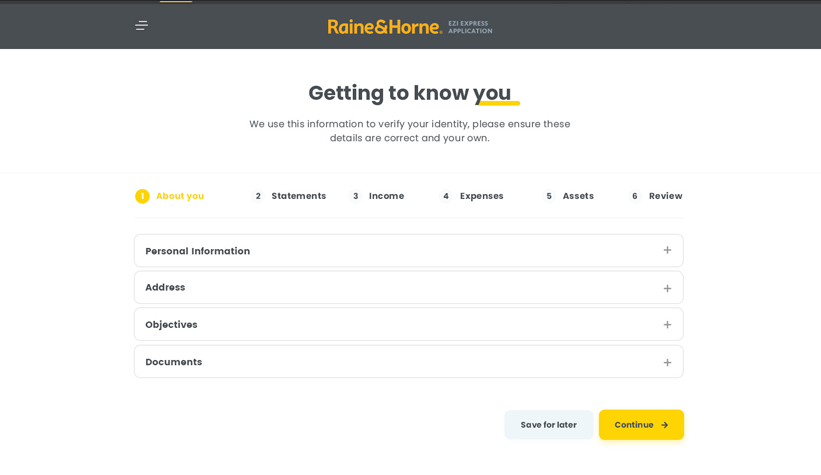Click the Save for later button
Viewport: 821px width, 475px height.
click(x=548, y=425)
